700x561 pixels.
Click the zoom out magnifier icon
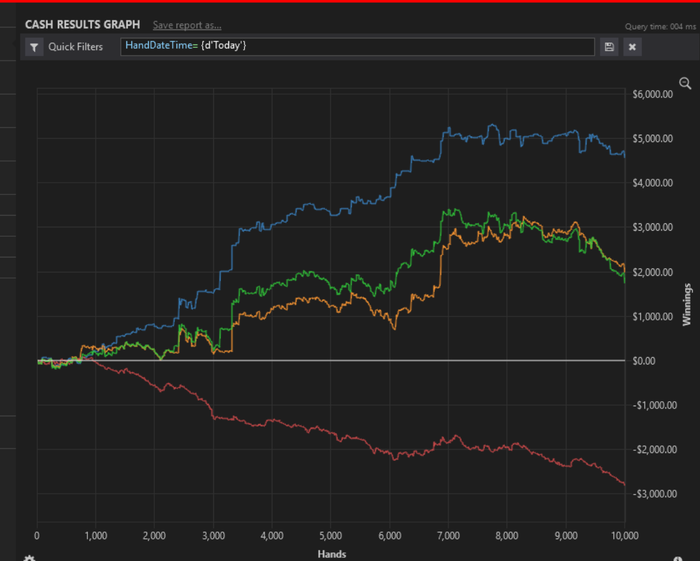685,83
